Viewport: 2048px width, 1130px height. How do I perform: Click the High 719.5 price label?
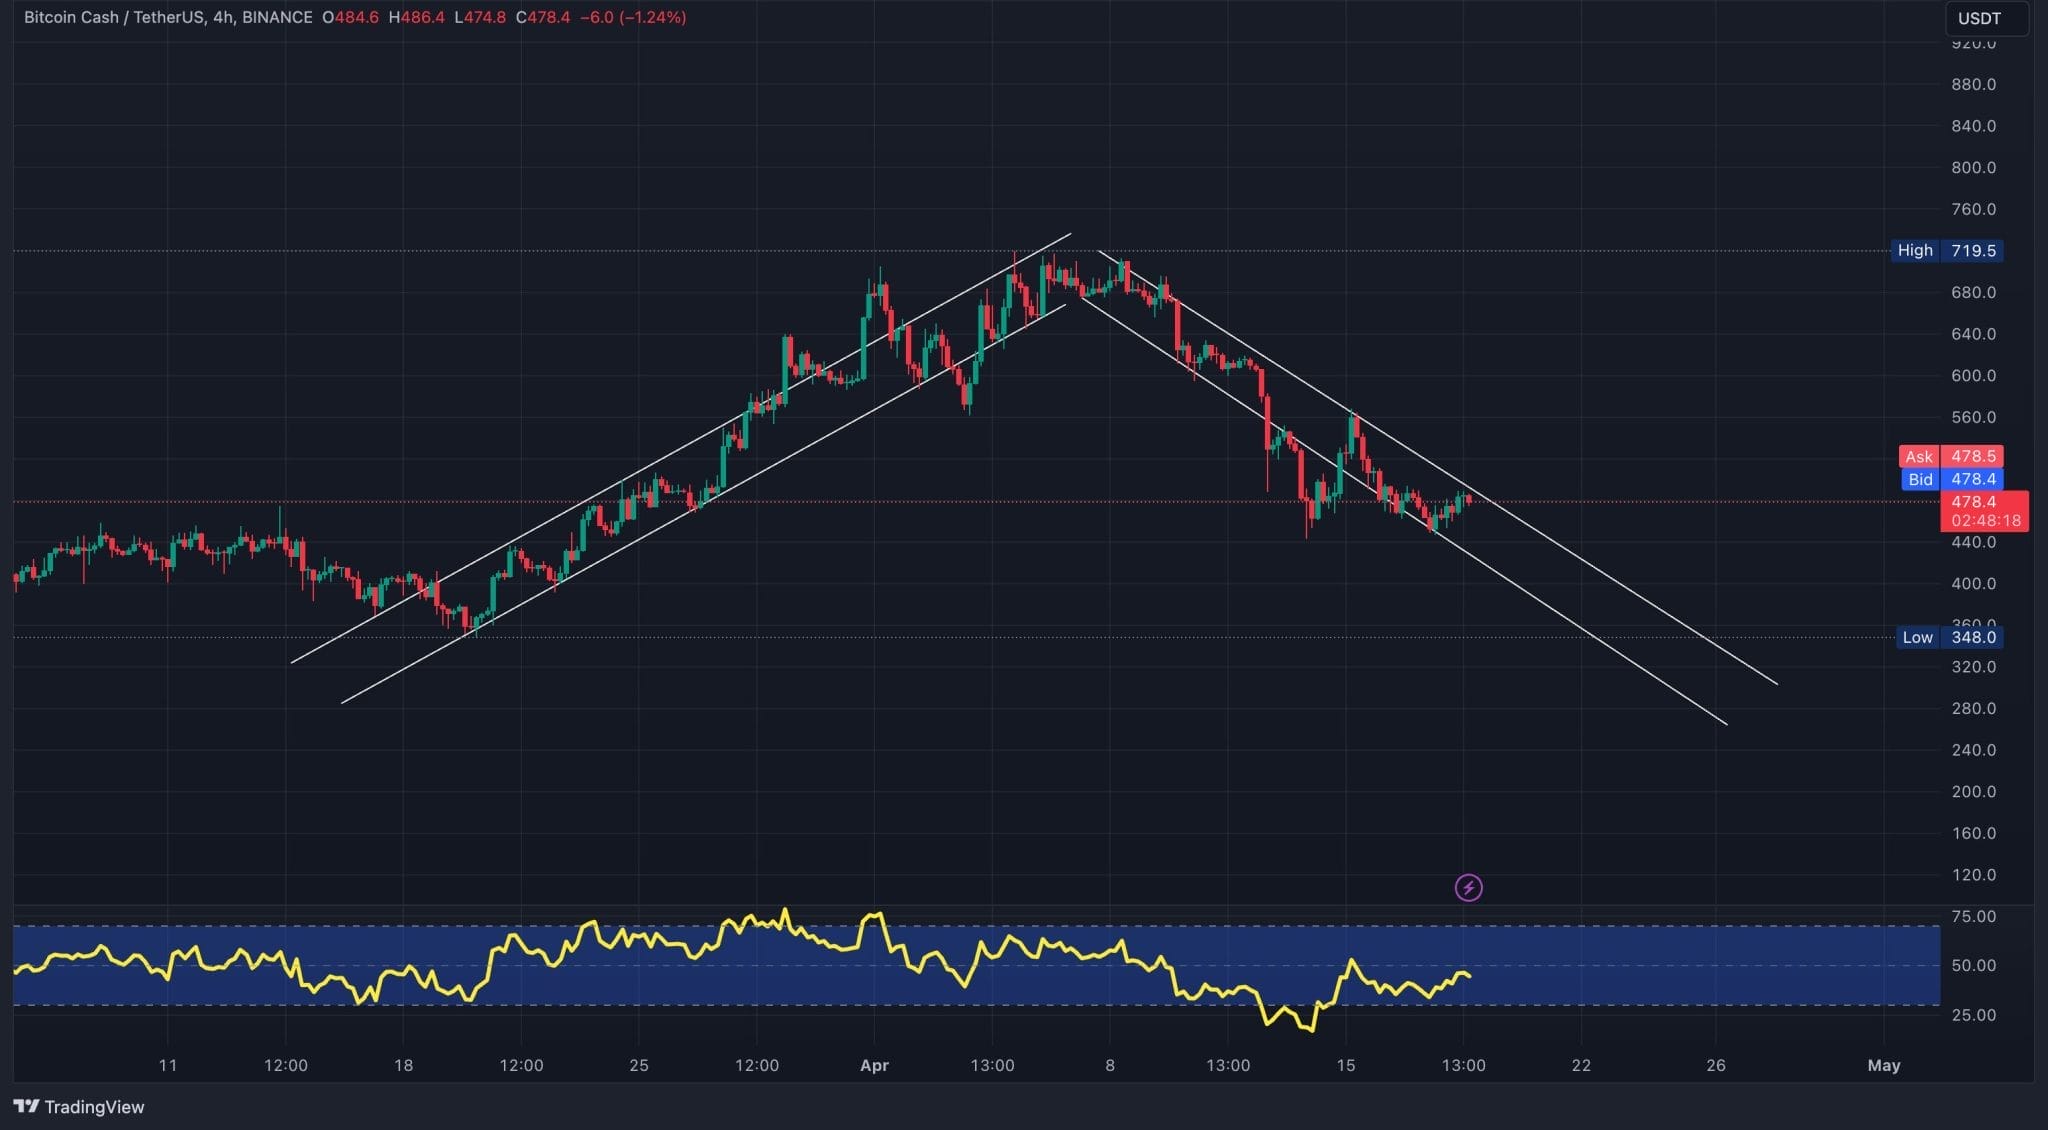pos(1949,250)
